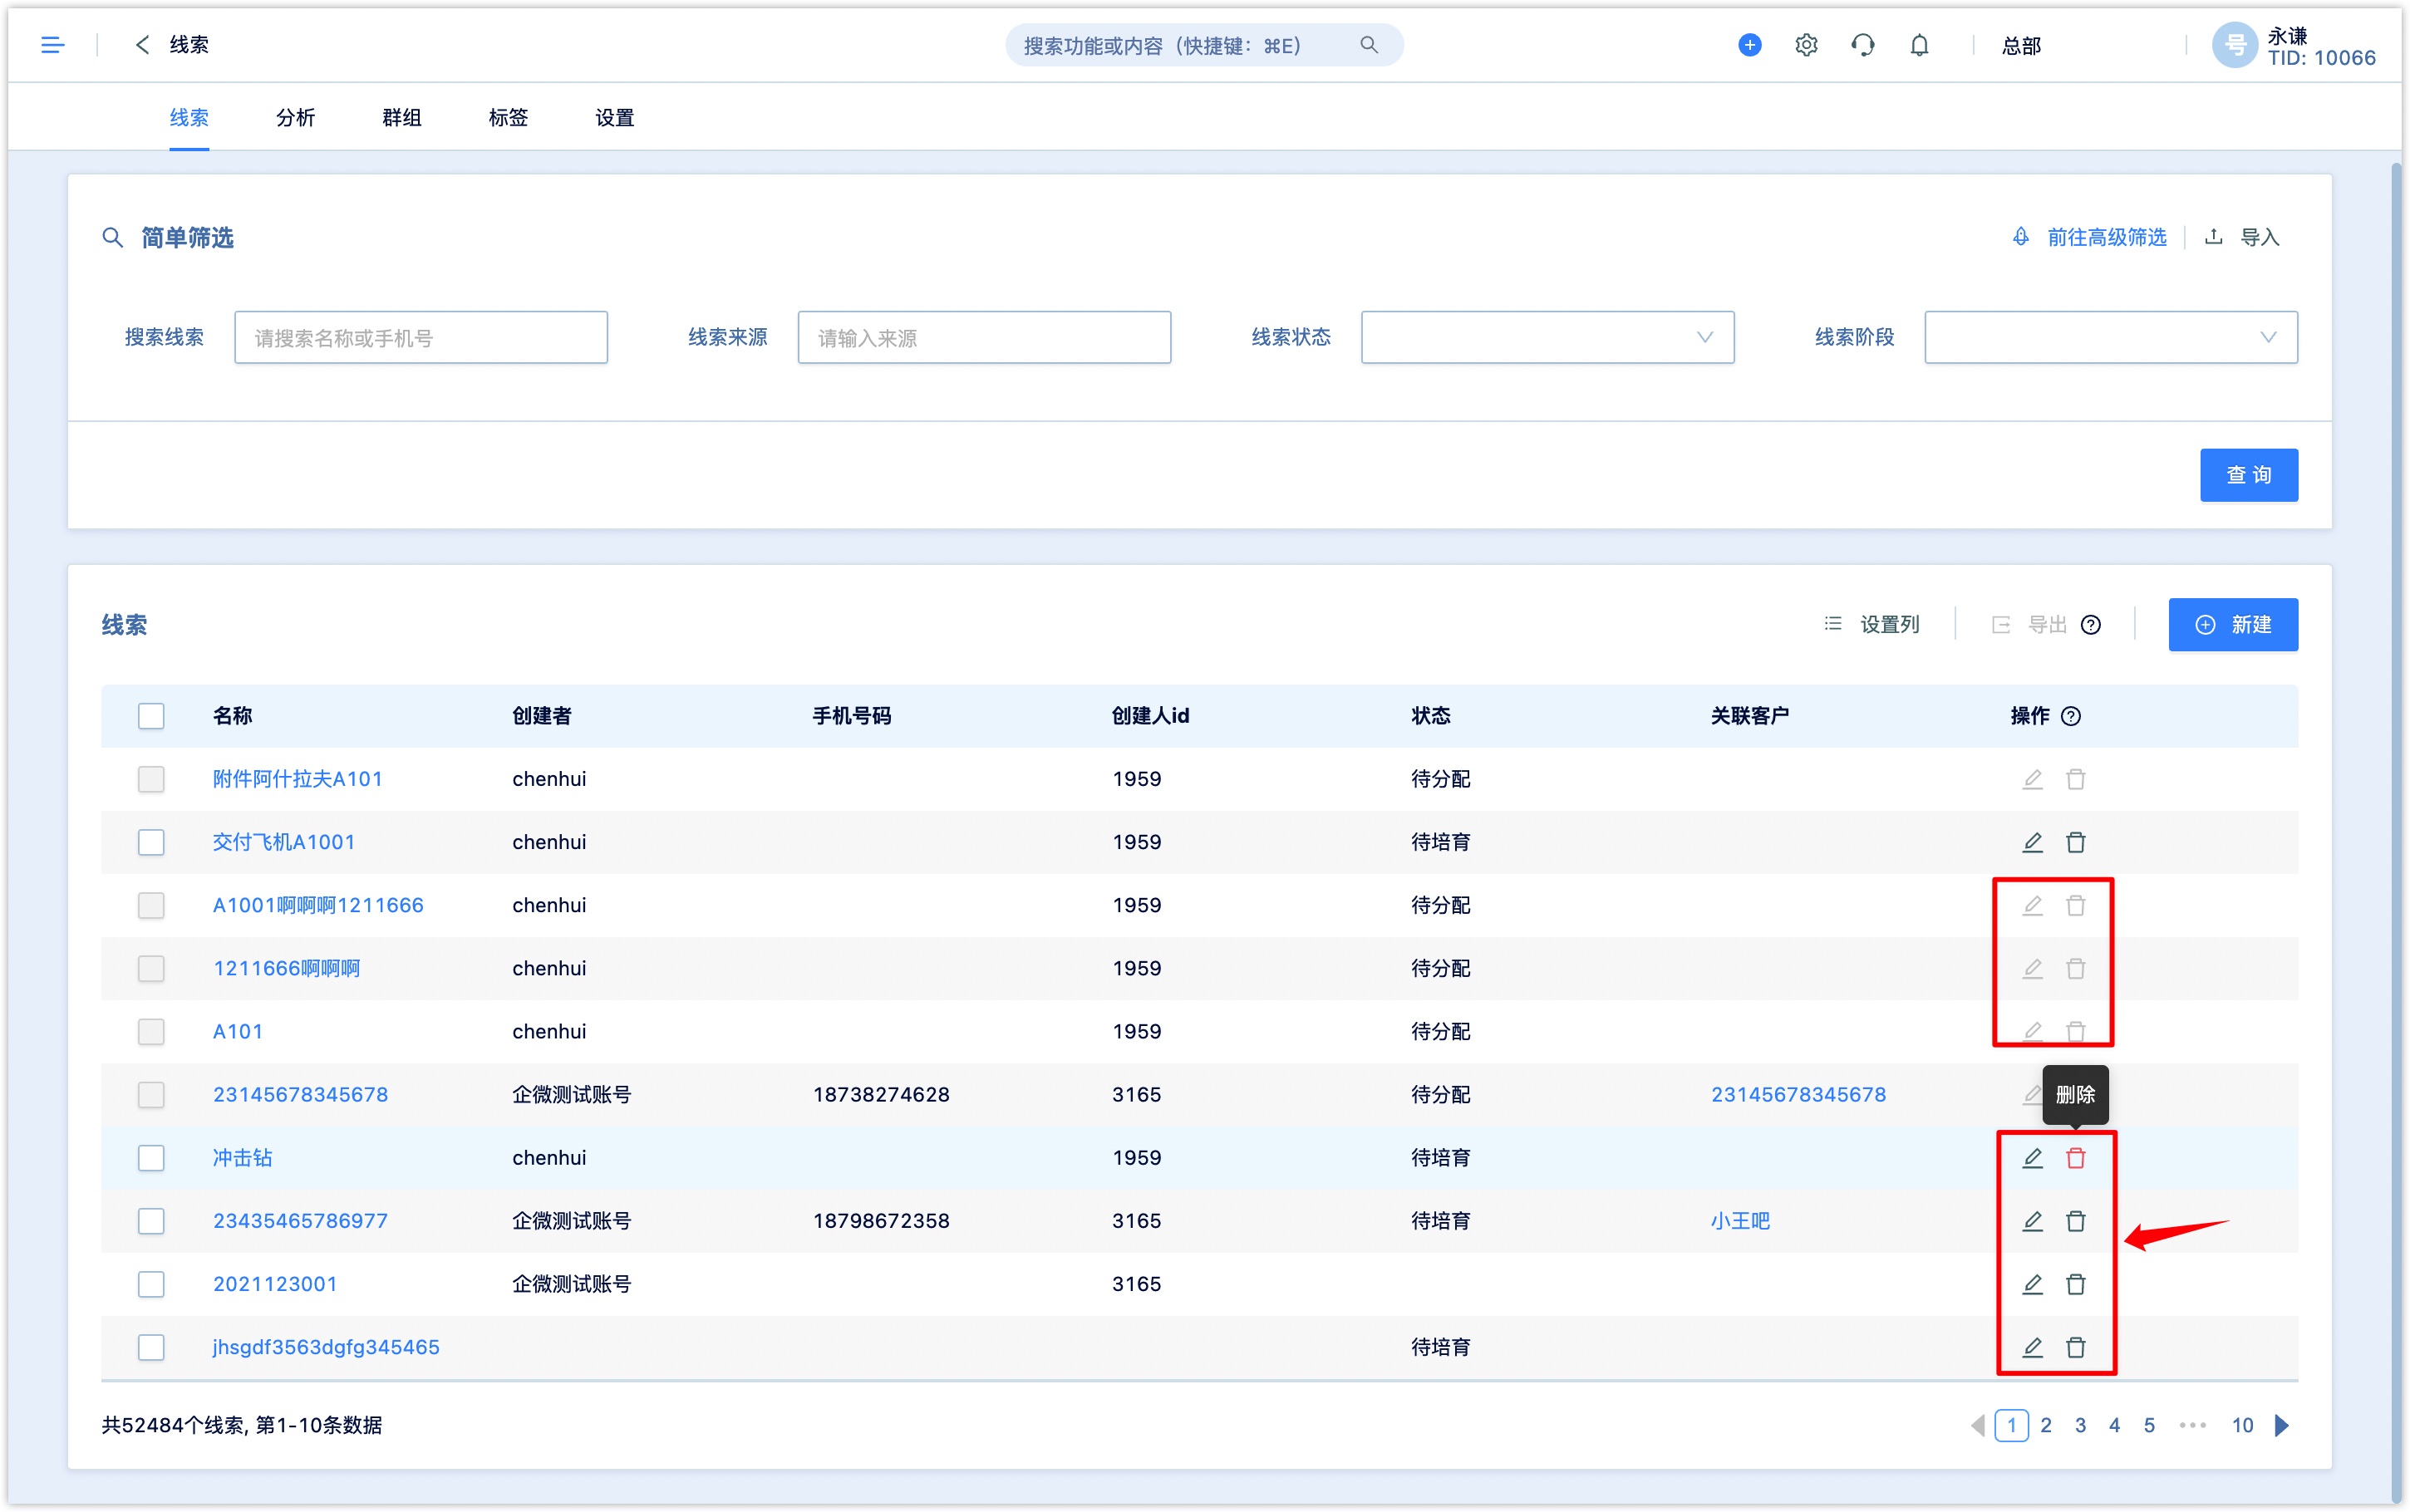Open lead 23145678345678 name link
This screenshot has height=1512, width=2410.
300,1094
